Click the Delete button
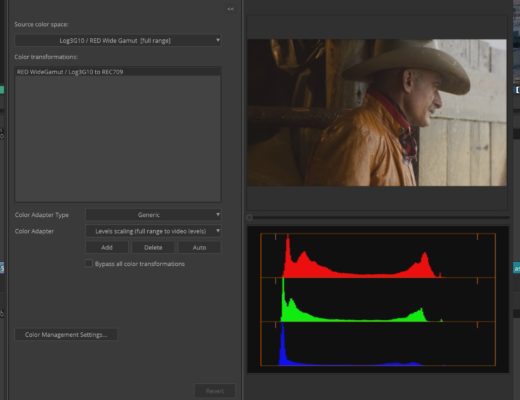 pyautogui.click(x=153, y=247)
